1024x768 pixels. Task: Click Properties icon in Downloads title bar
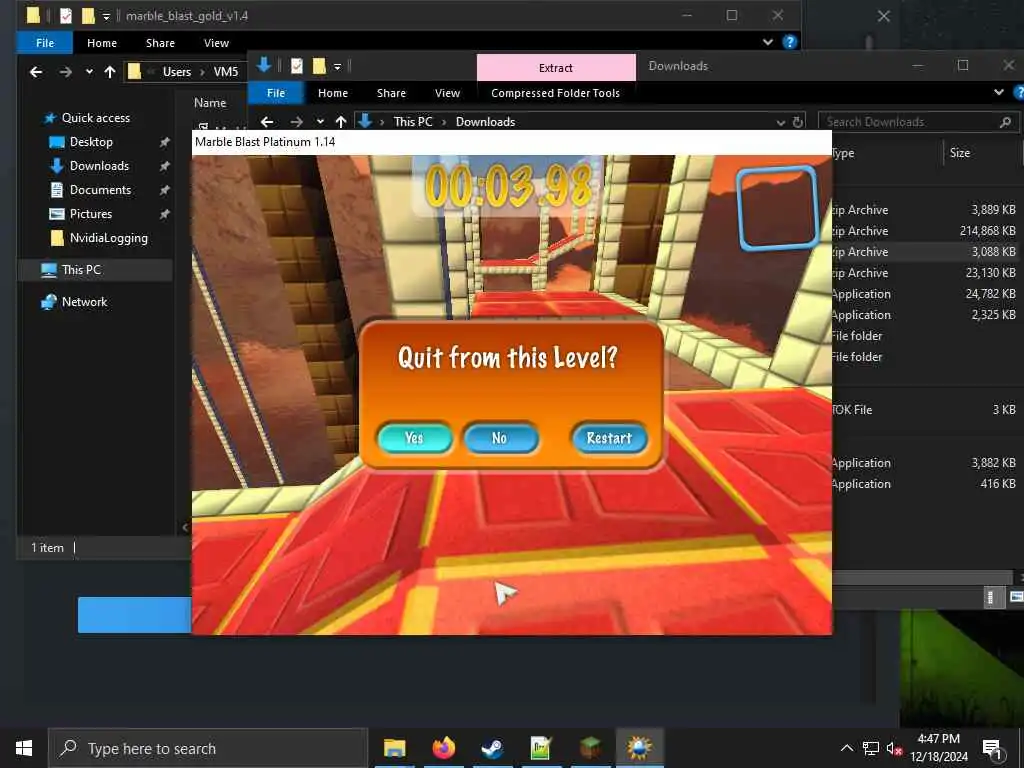296,66
